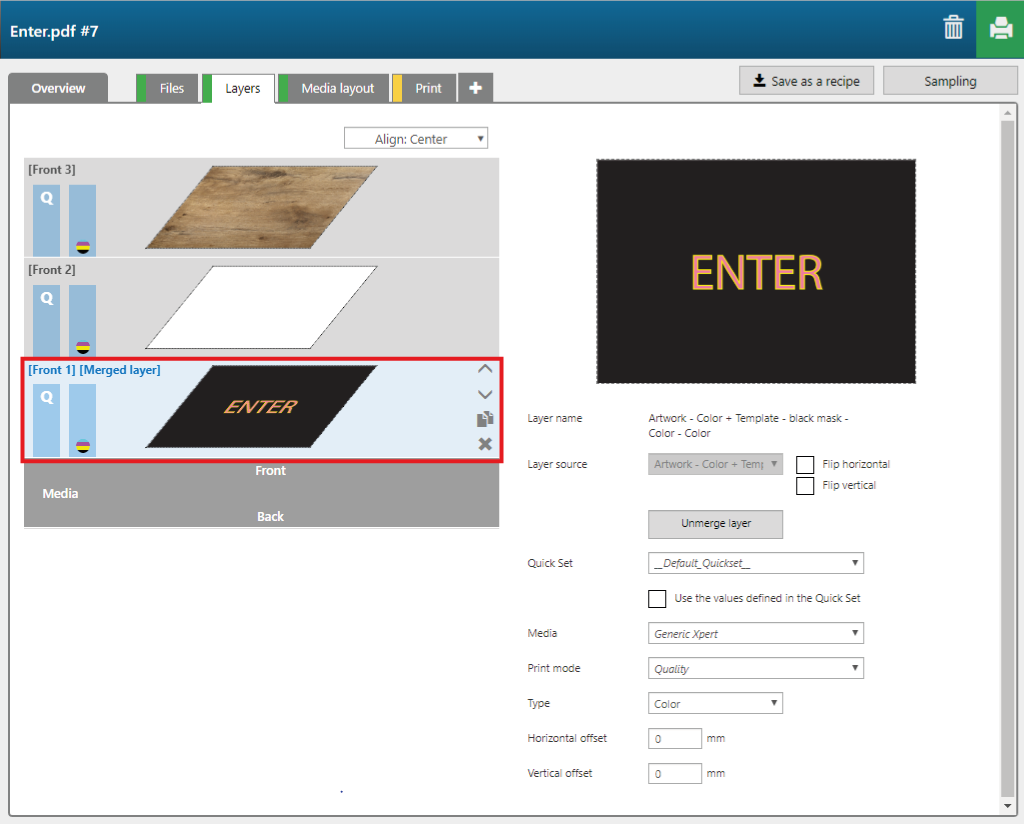This screenshot has height=824, width=1024.
Task: Click the Q icon on Front 3 layer
Action: 46,199
